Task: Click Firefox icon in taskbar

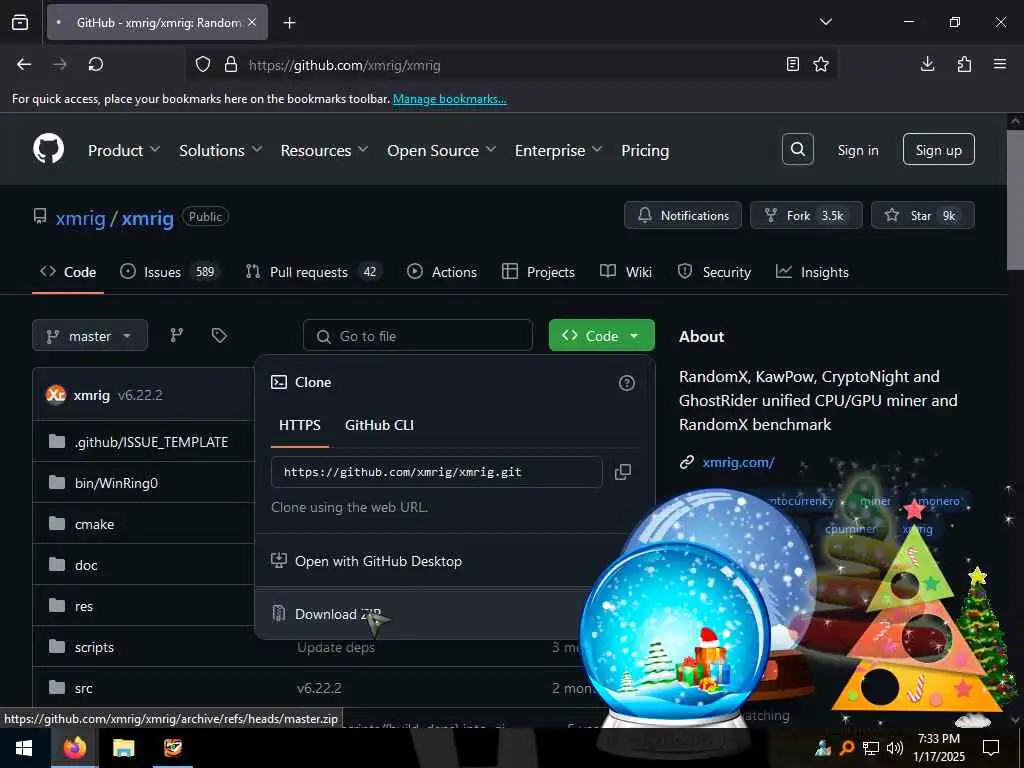Action: (74, 748)
